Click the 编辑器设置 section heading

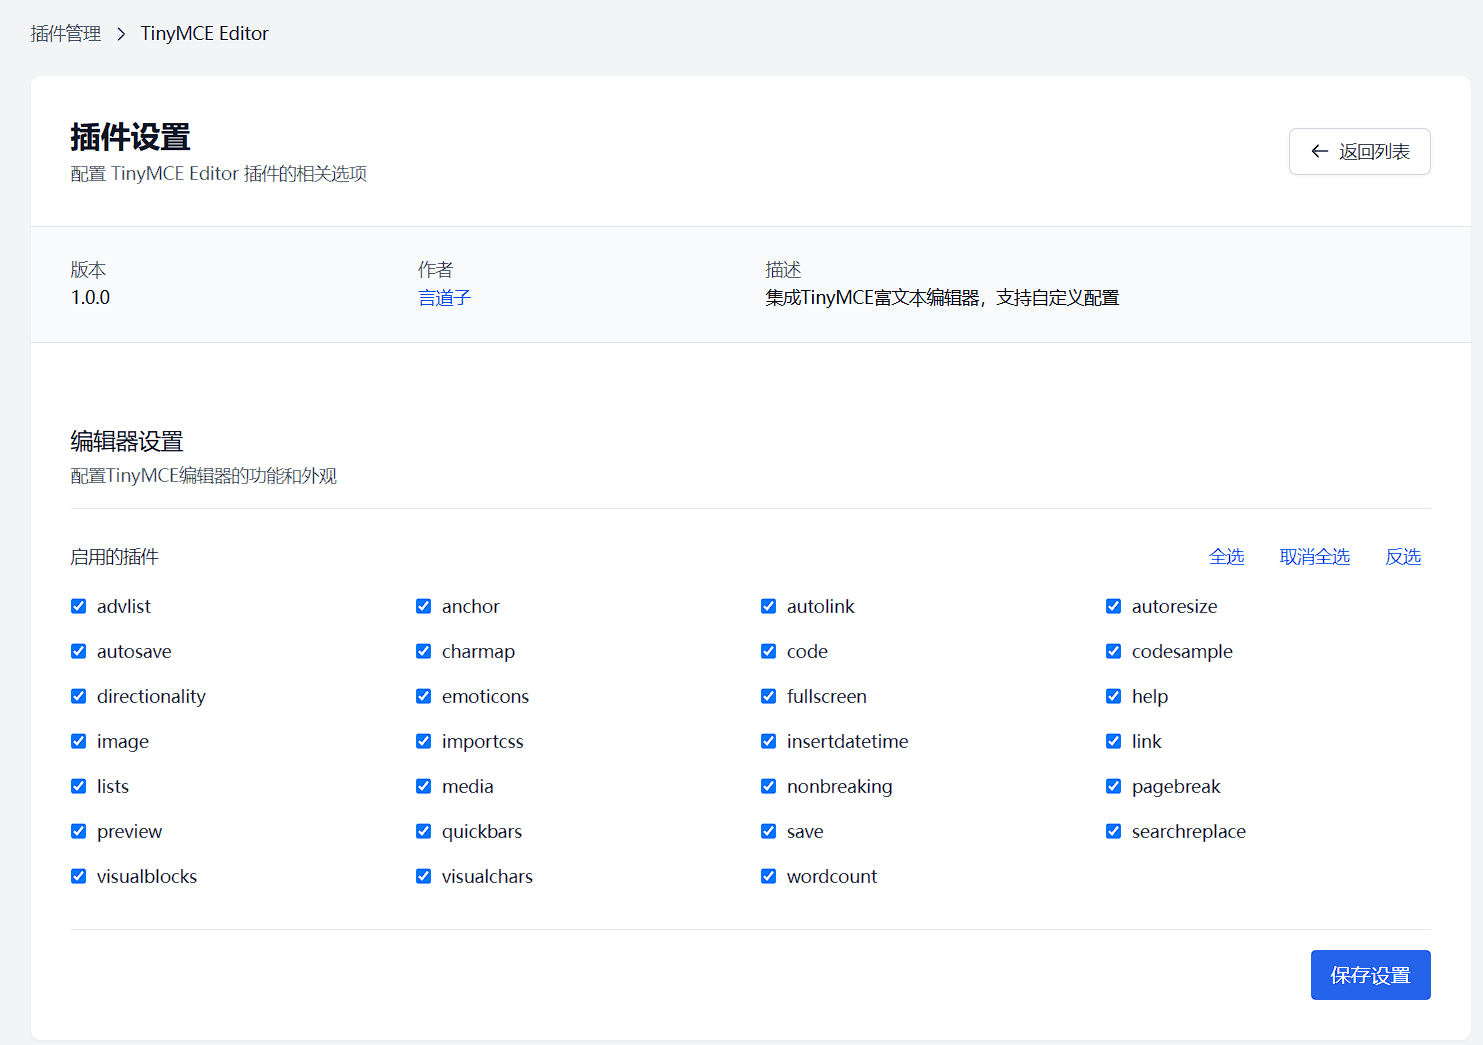click(x=127, y=441)
